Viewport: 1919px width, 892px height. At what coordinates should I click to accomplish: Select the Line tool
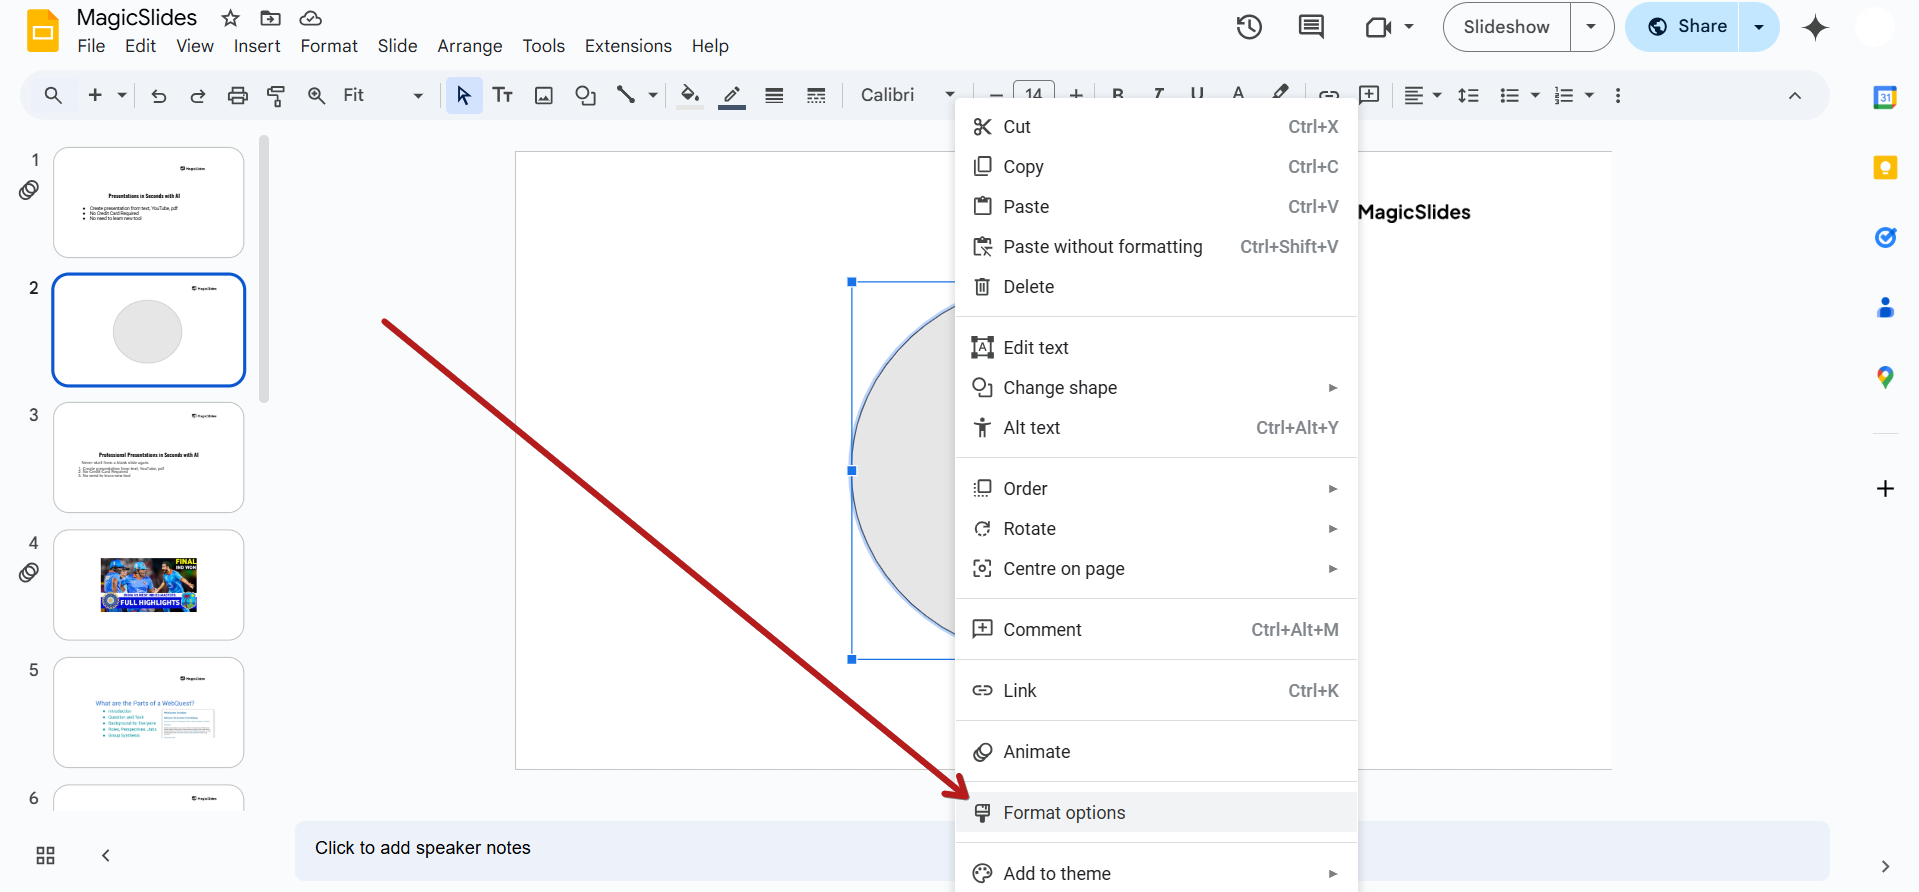click(x=626, y=95)
